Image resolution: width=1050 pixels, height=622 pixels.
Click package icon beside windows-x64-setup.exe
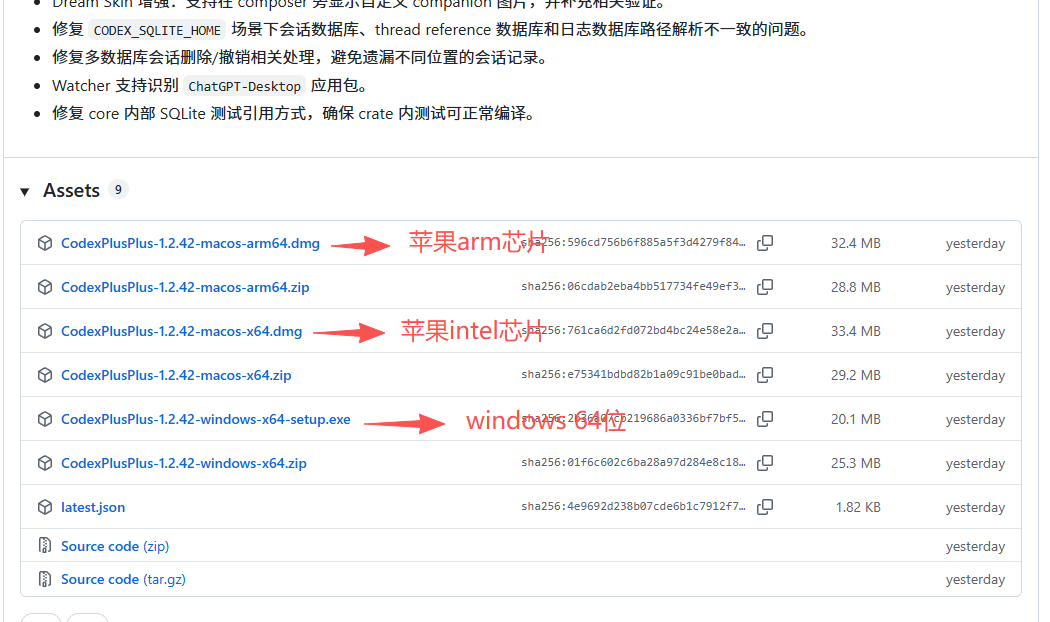click(x=45, y=419)
